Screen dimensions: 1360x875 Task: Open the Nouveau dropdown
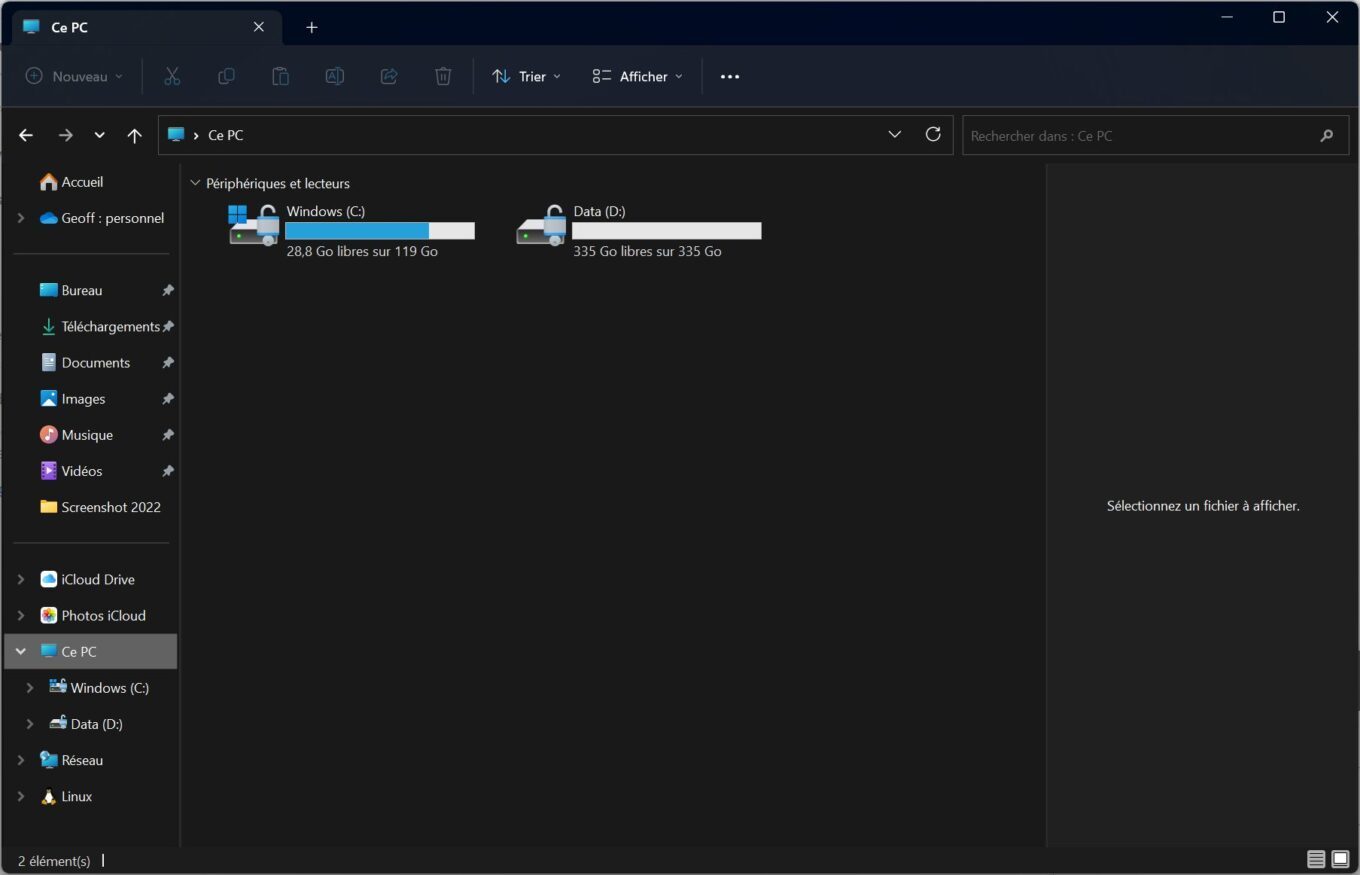coord(74,76)
